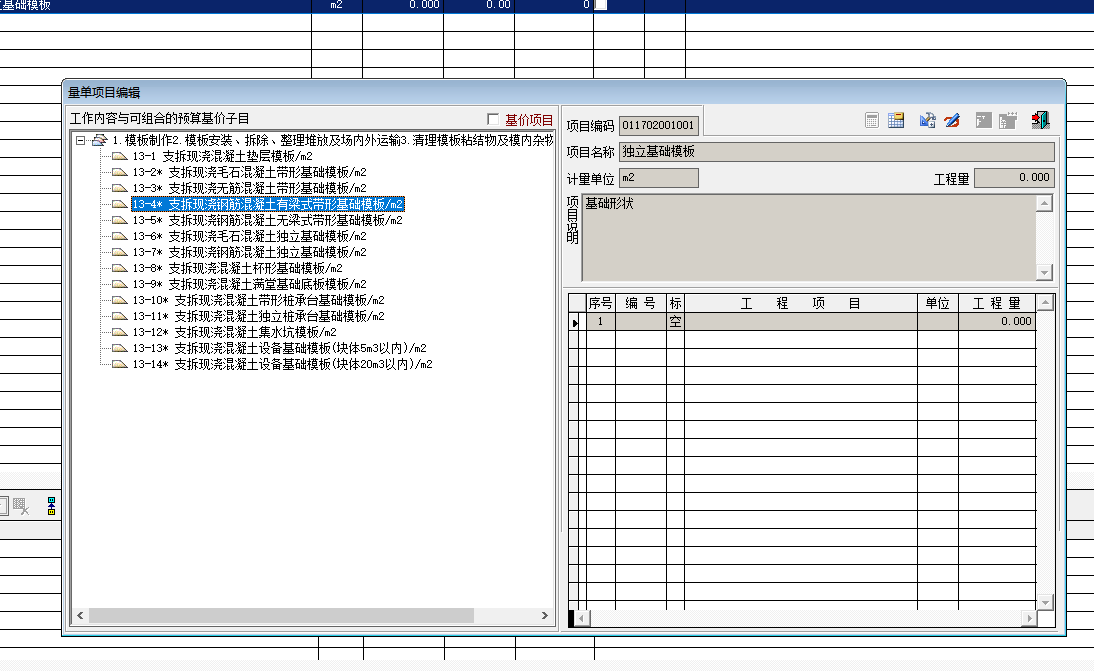
Task: Select 13-6* 支拆现浇毛石混凝土独立基础模板
Action: tap(250, 236)
